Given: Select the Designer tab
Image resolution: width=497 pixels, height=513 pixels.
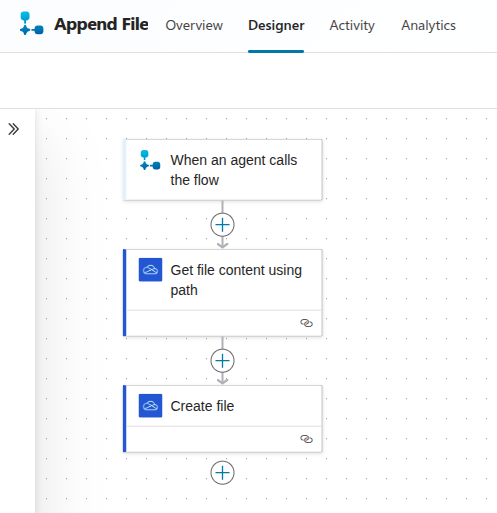Looking at the screenshot, I should coord(276,25).
